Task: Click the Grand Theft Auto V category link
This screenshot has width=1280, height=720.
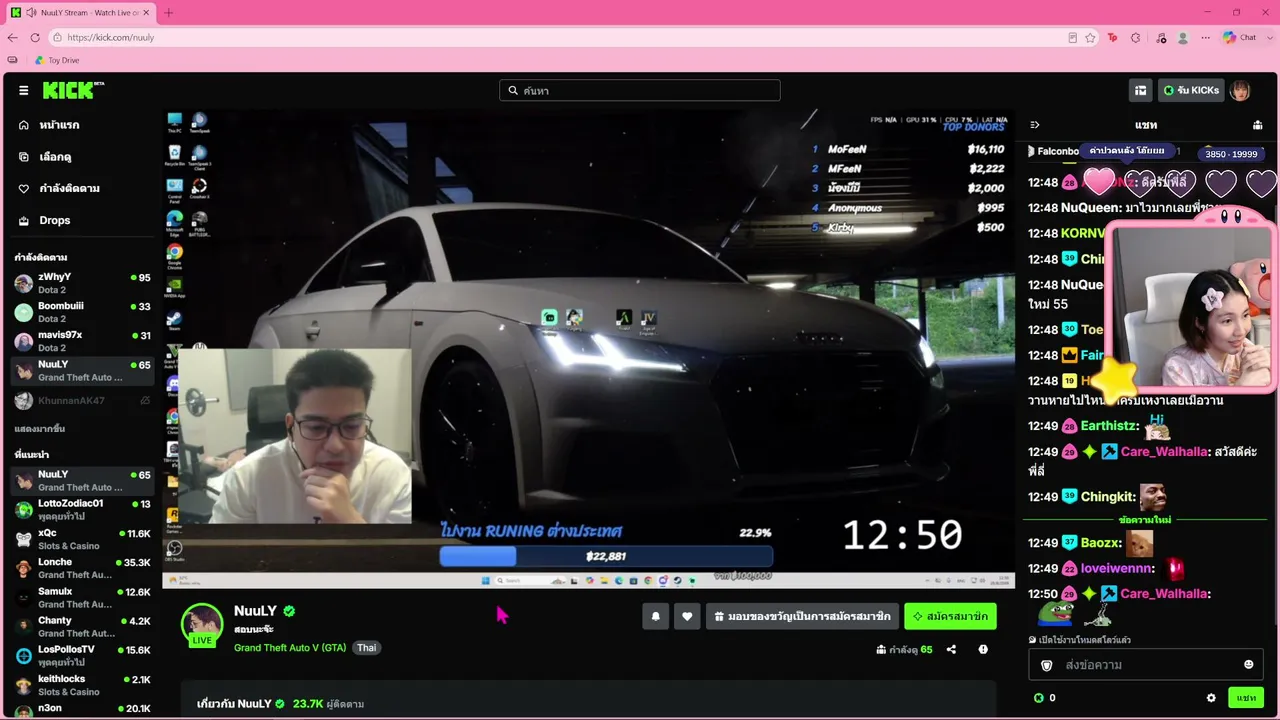Action: click(x=290, y=648)
